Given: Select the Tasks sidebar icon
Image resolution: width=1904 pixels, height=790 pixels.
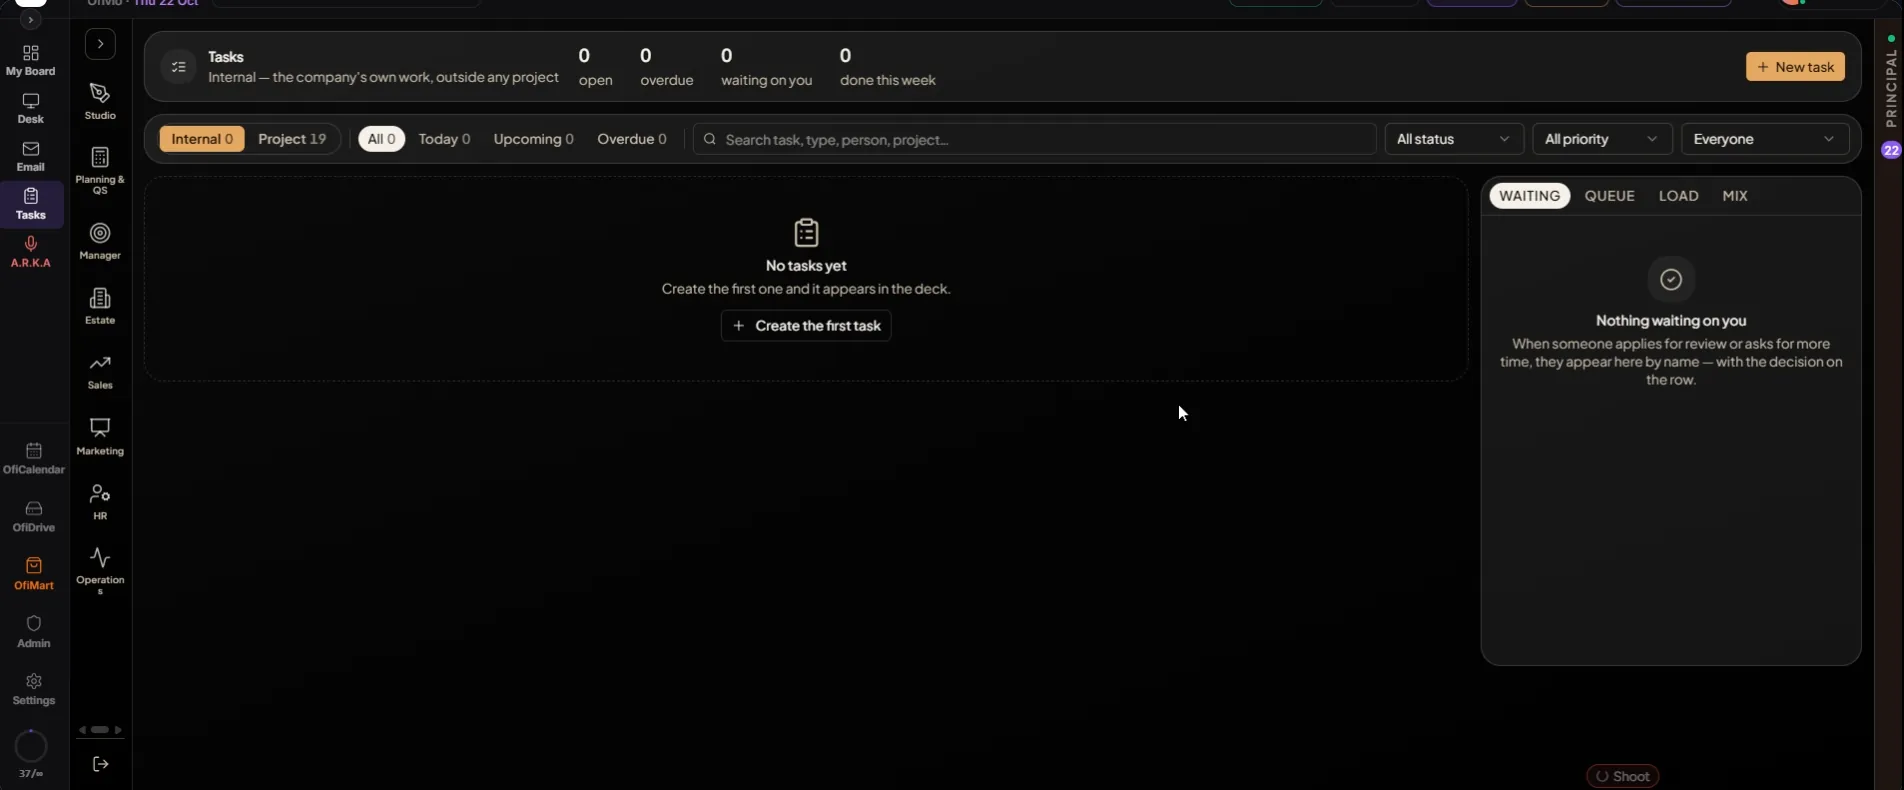Looking at the screenshot, I should (31, 204).
